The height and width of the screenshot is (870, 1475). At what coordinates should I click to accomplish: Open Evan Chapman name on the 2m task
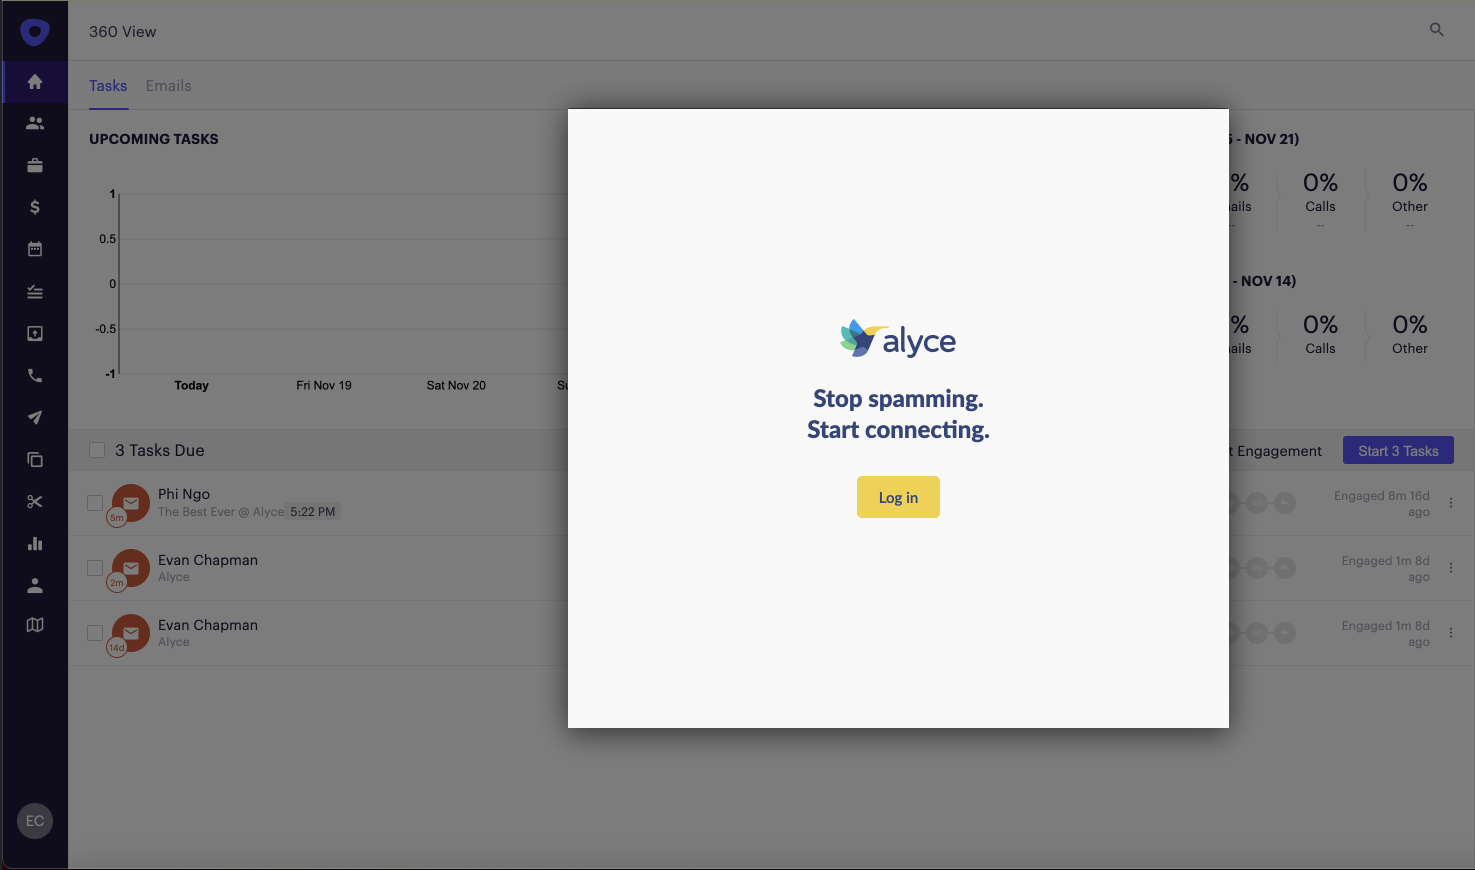tap(208, 560)
